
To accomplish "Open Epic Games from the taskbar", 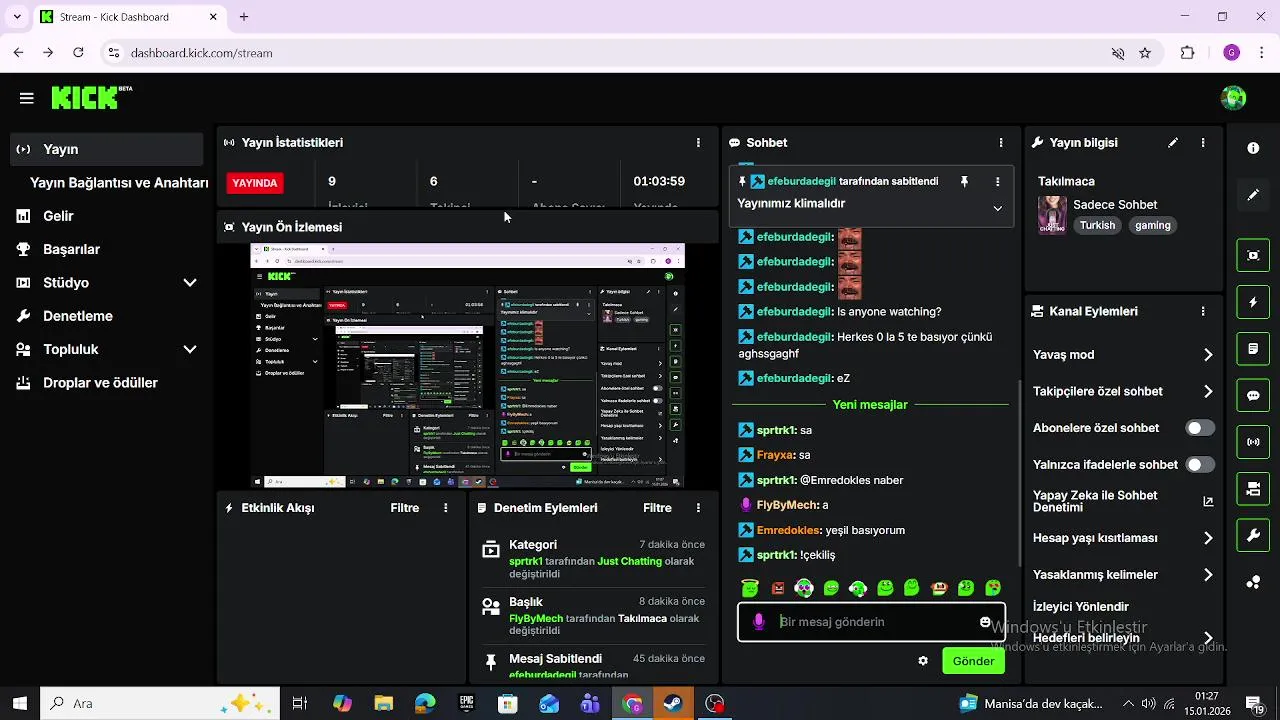I will tap(466, 704).
